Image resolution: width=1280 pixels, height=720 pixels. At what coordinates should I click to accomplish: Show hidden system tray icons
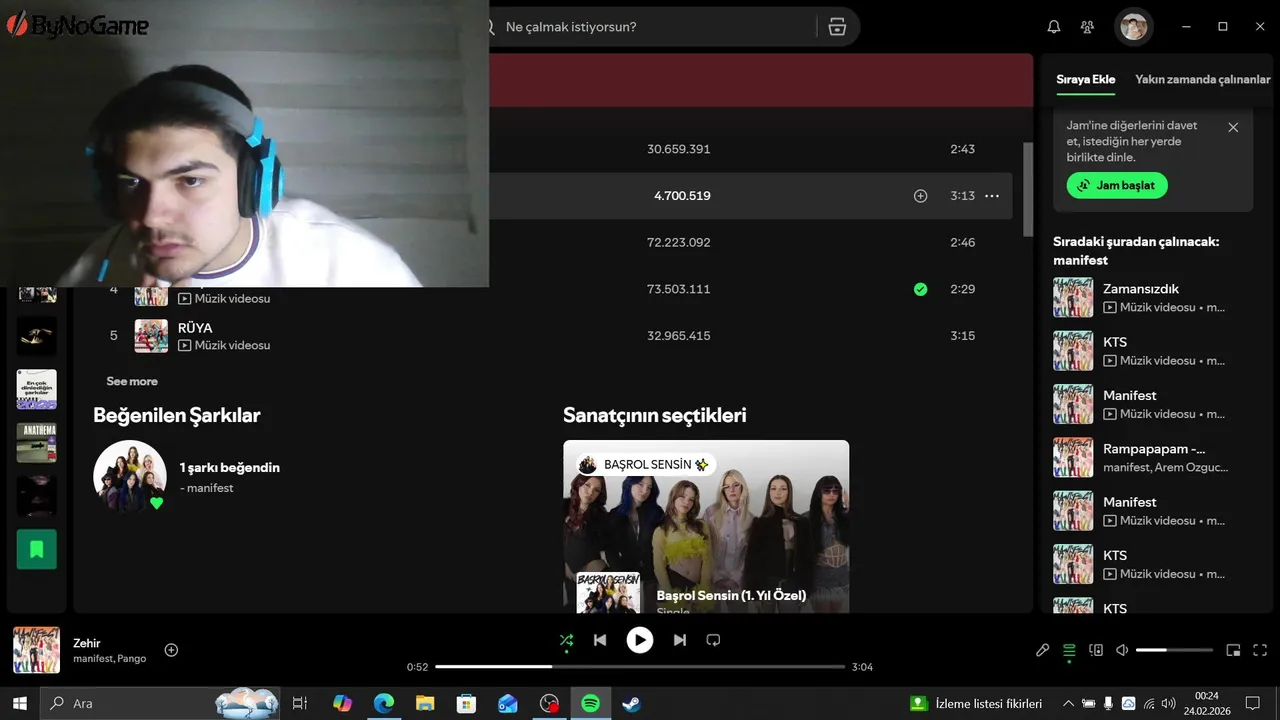coord(1068,703)
